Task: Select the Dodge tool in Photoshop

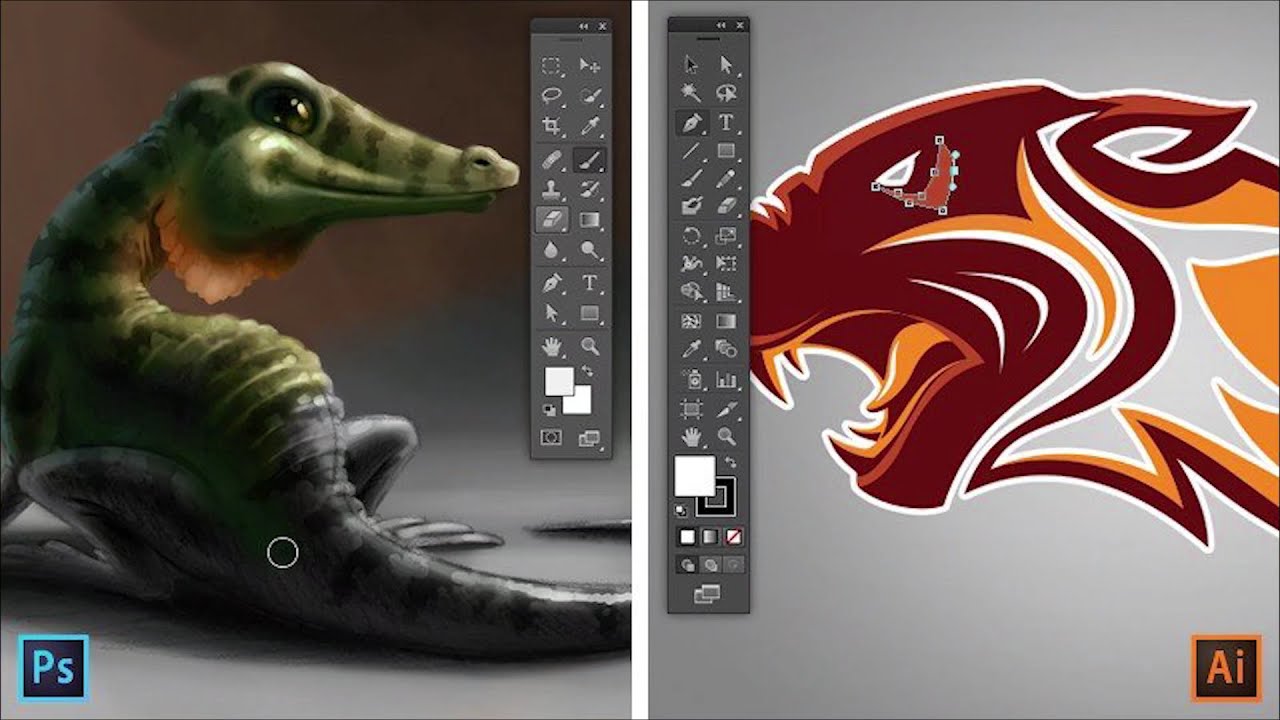Action: click(x=590, y=250)
